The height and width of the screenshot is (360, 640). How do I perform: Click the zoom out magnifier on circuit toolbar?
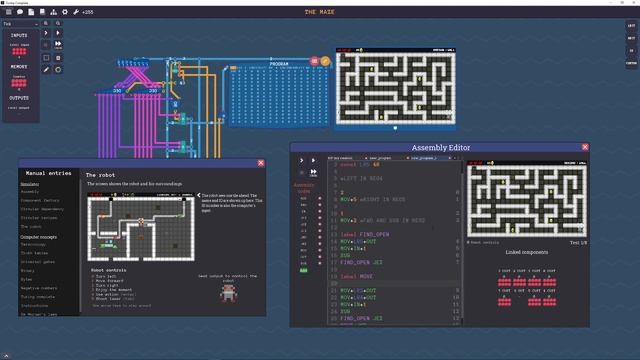click(58, 24)
